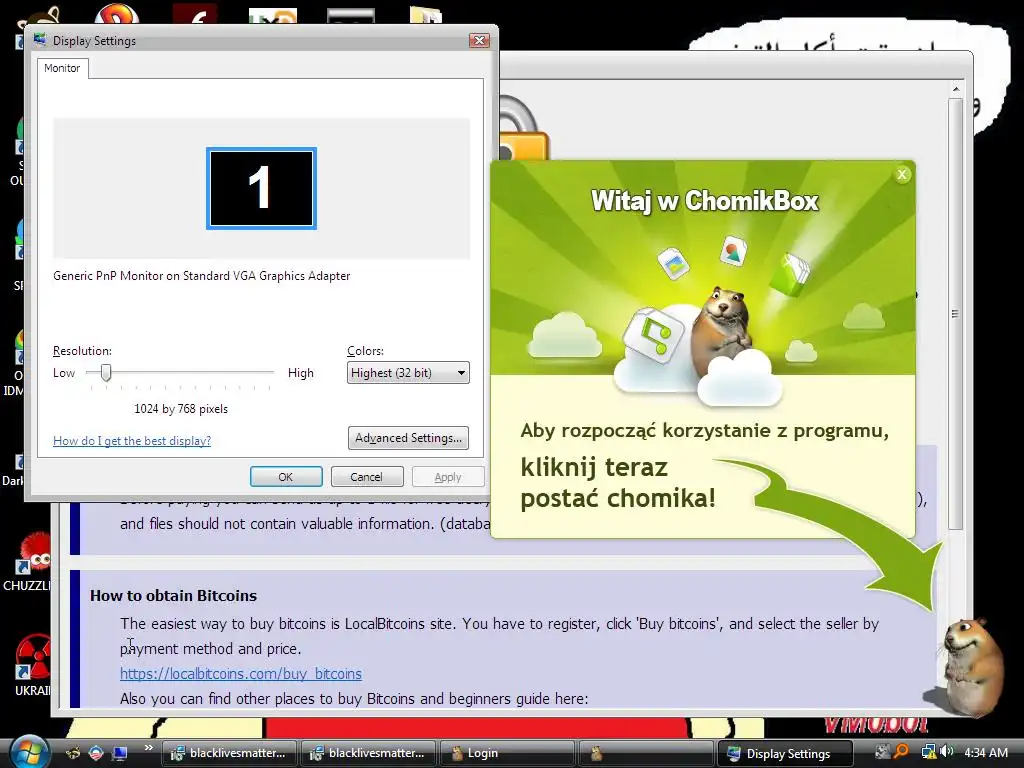This screenshot has height=768, width=1024.
Task: Open the UKRAI radiation desktop shortcut
Action: (31, 666)
